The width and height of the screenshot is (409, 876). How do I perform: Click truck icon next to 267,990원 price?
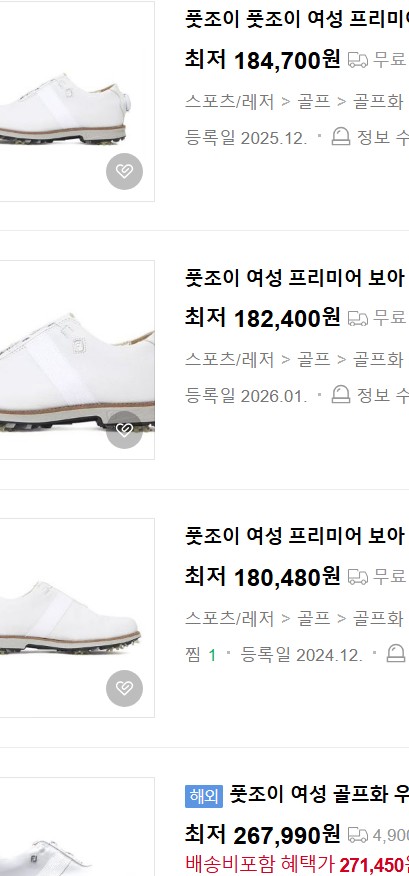pyautogui.click(x=358, y=835)
